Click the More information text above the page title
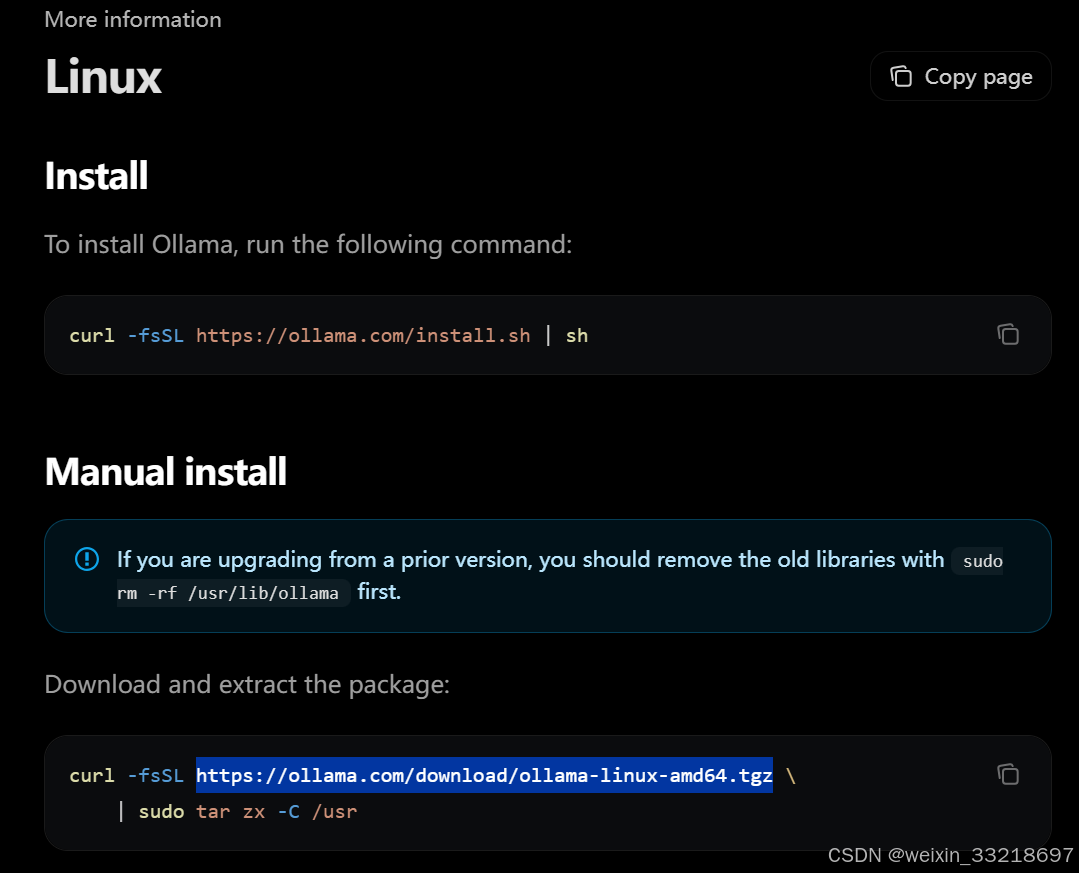The width and height of the screenshot is (1079, 873). coord(133,19)
